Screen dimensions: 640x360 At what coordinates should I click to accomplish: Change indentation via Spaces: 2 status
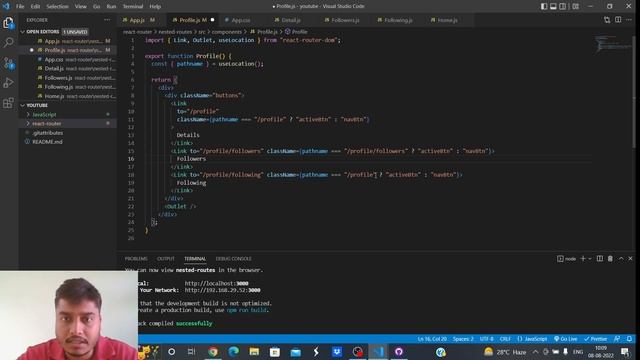point(463,339)
